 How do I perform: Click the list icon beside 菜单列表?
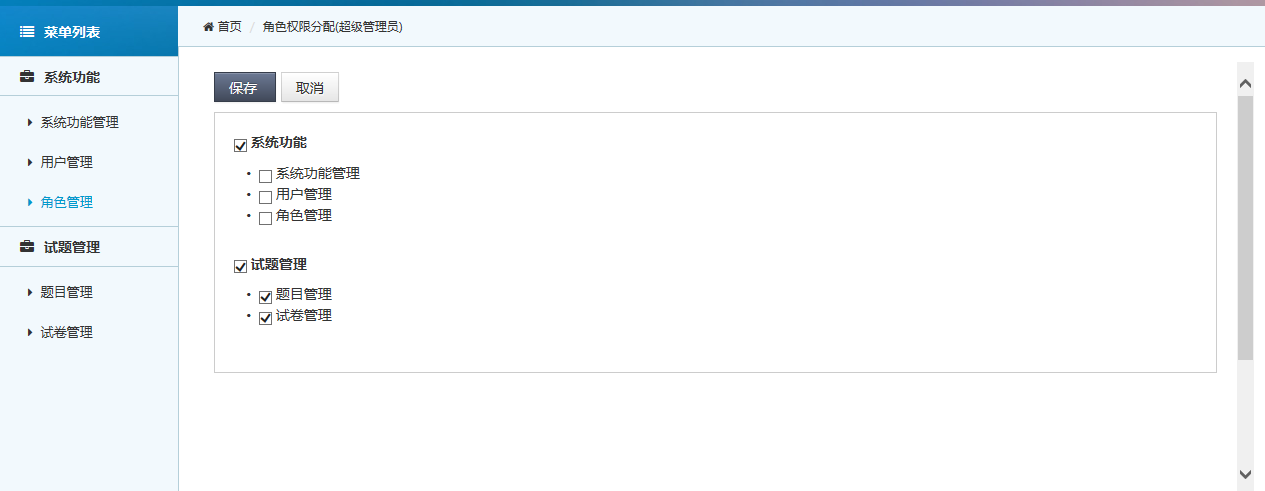28,32
